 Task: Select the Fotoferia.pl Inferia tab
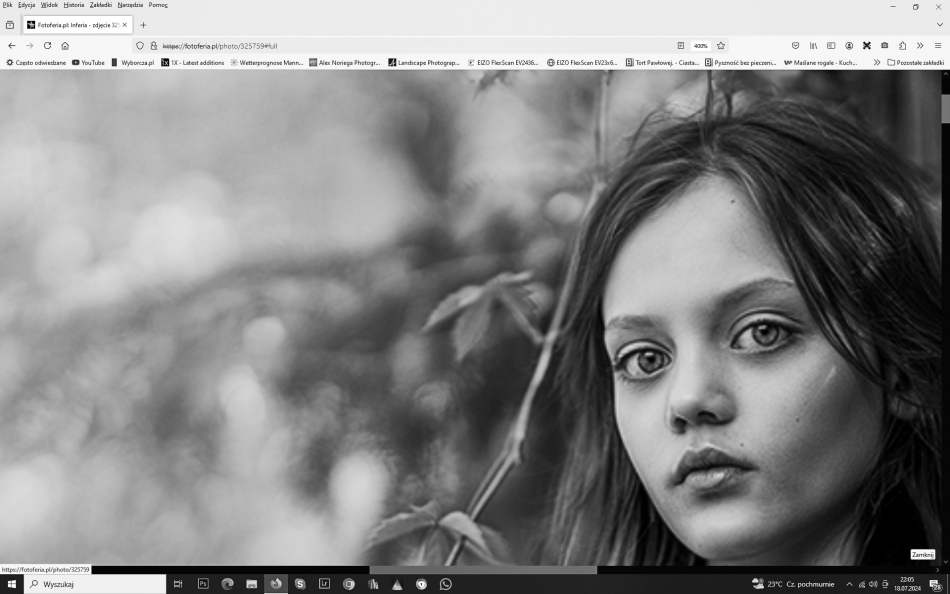(78, 25)
